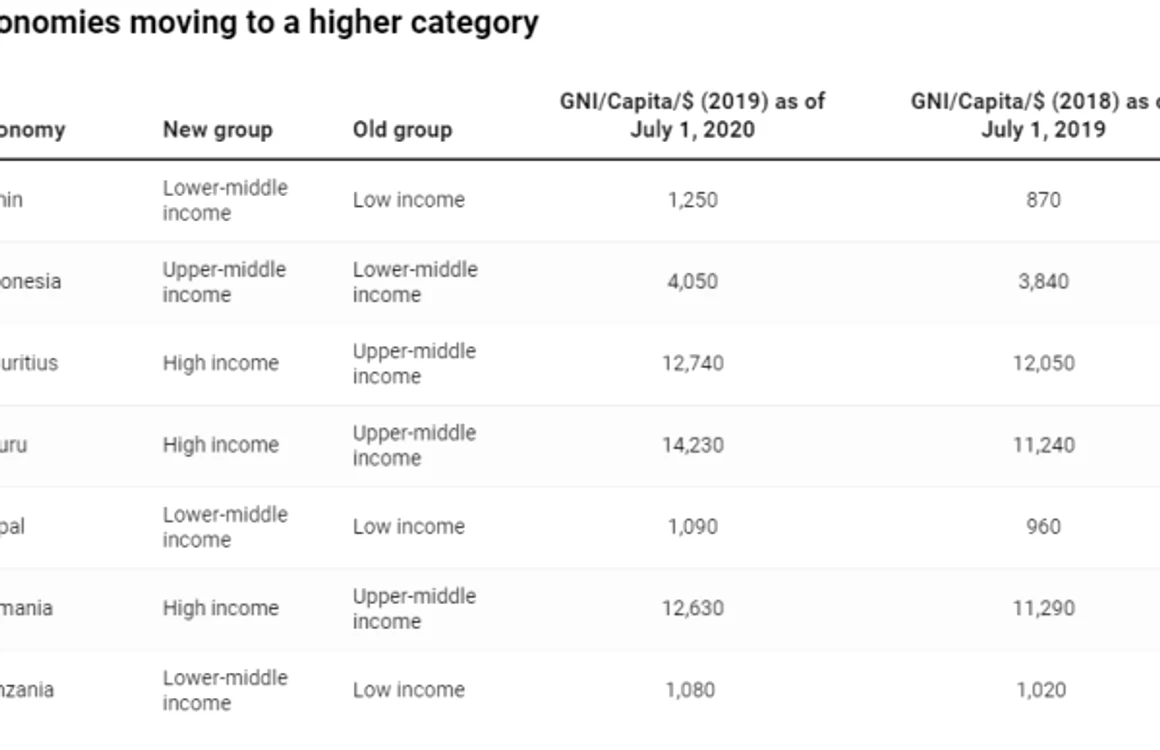This screenshot has height=750, width=1160.
Task: Click the 1,250 GNI value
Action: pyautogui.click(x=692, y=200)
